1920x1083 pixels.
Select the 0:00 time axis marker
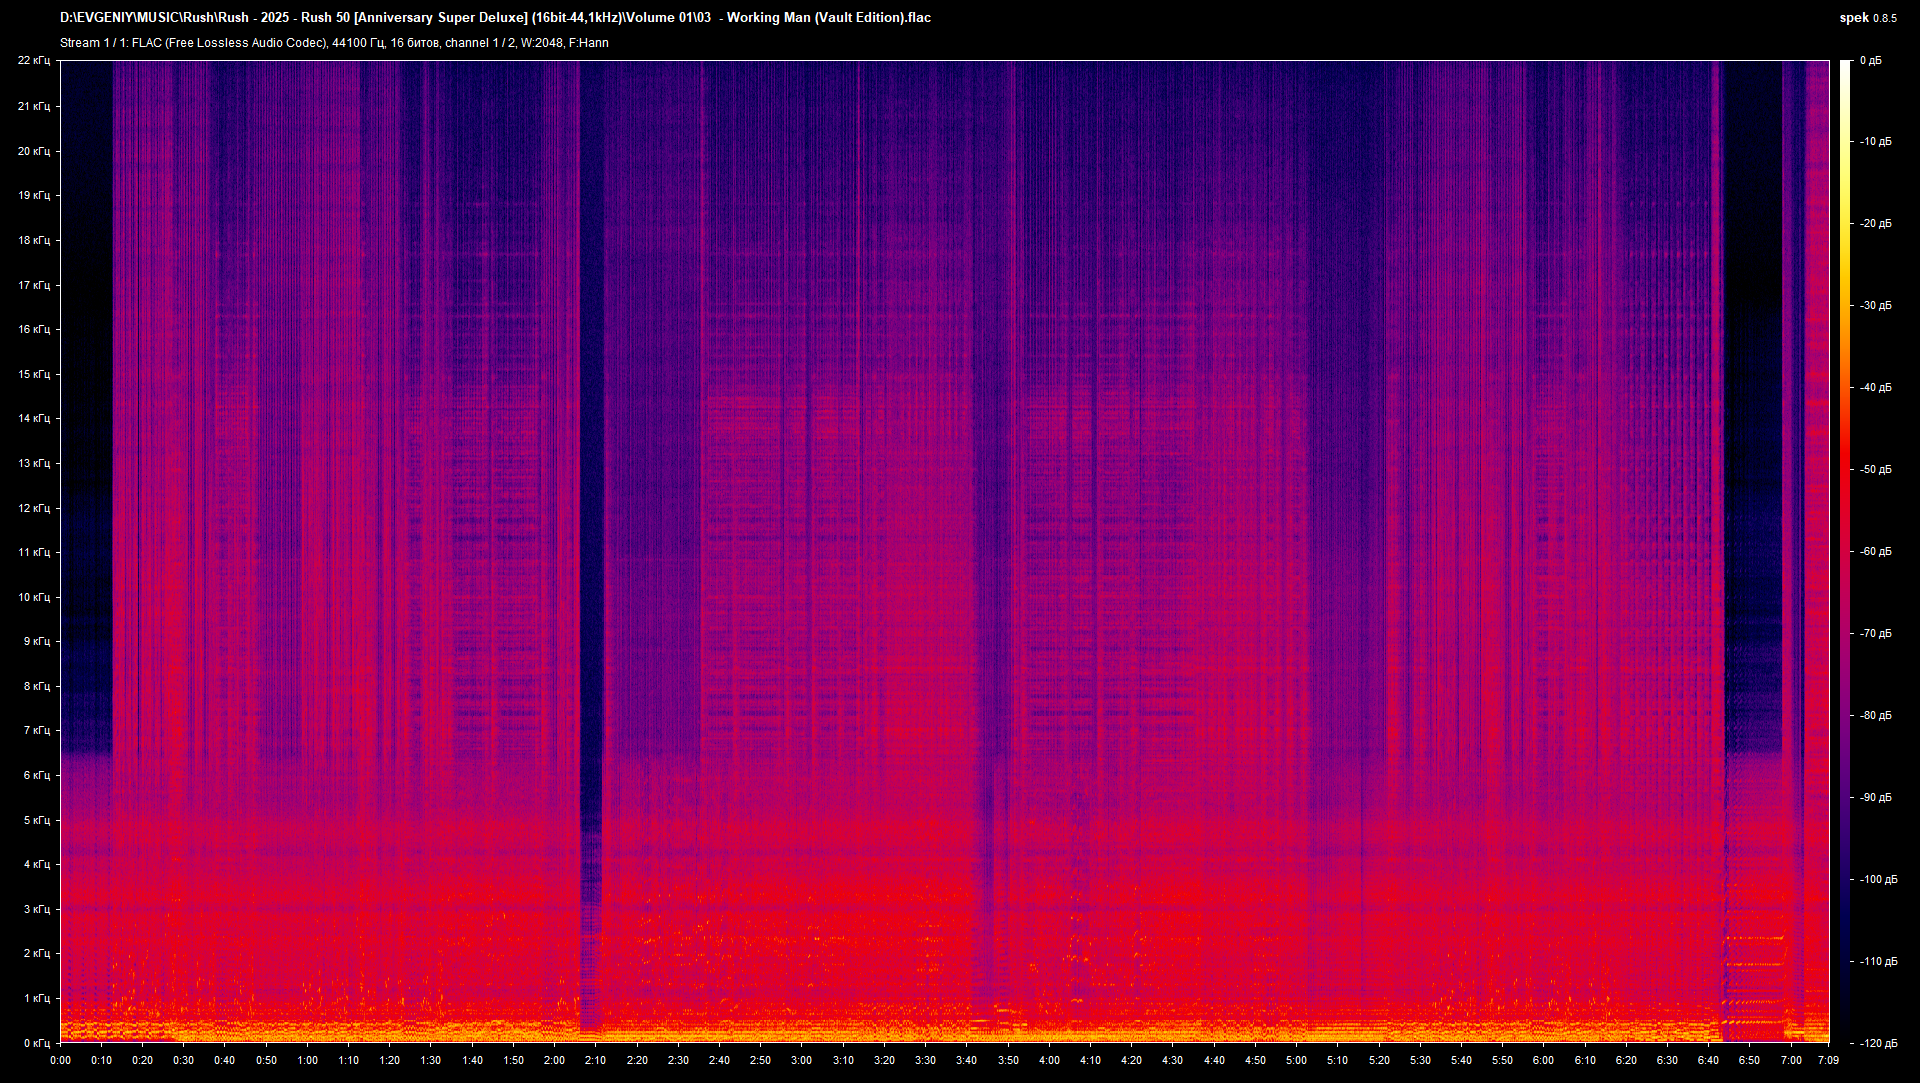[x=60, y=1060]
